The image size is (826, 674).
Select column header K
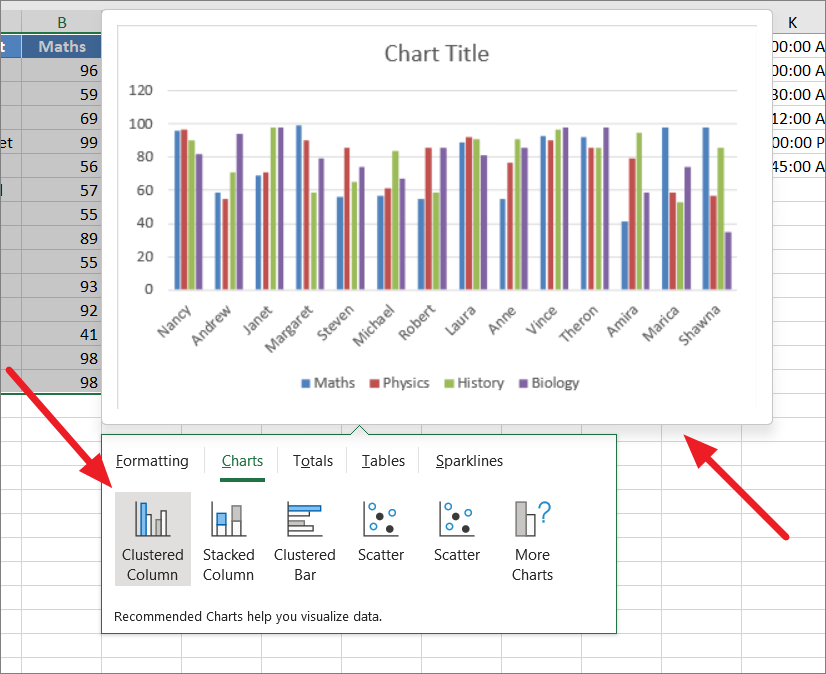click(x=793, y=21)
